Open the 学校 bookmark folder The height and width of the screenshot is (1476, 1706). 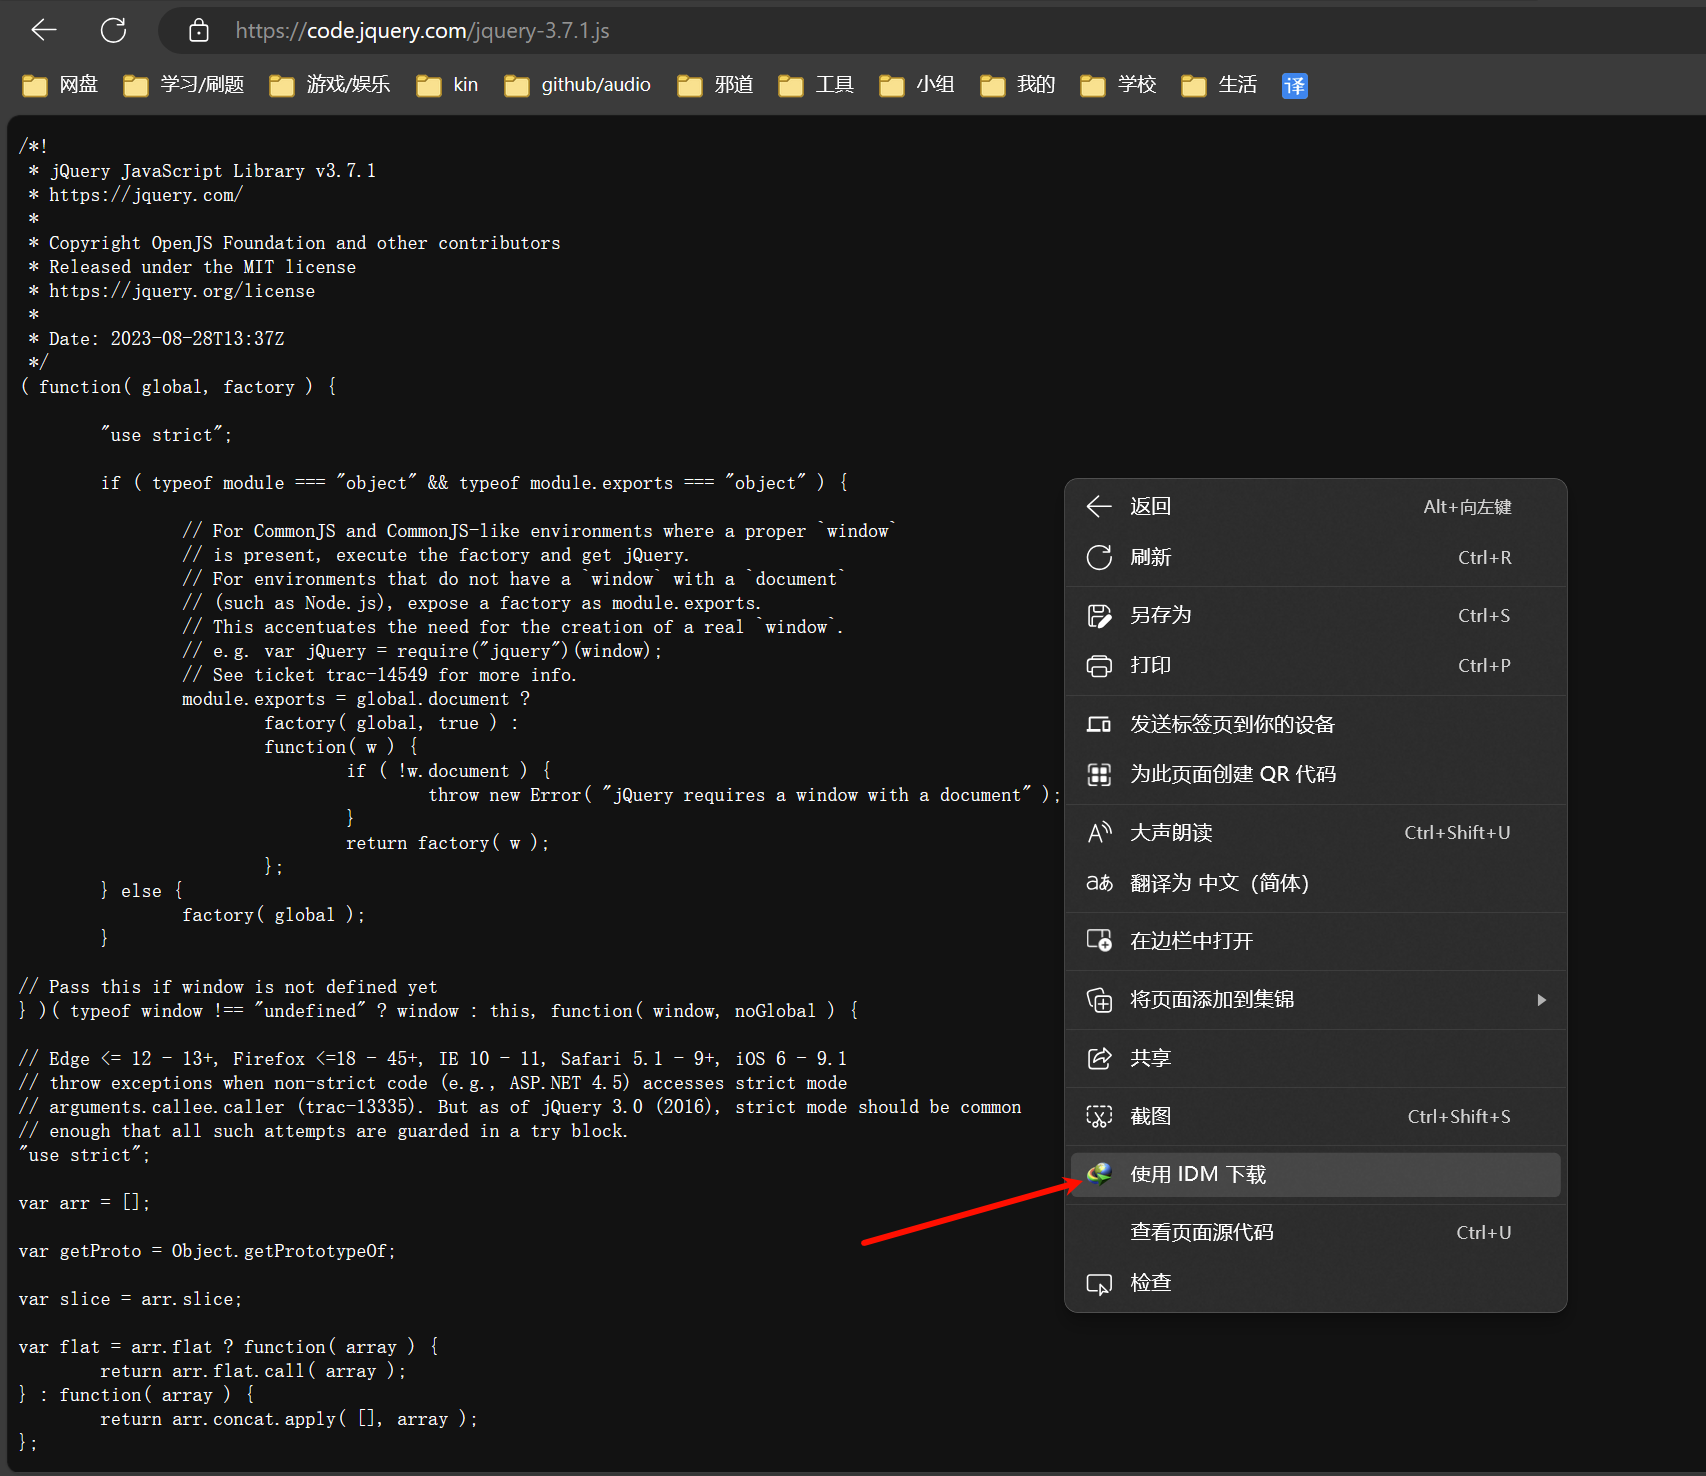[1119, 85]
